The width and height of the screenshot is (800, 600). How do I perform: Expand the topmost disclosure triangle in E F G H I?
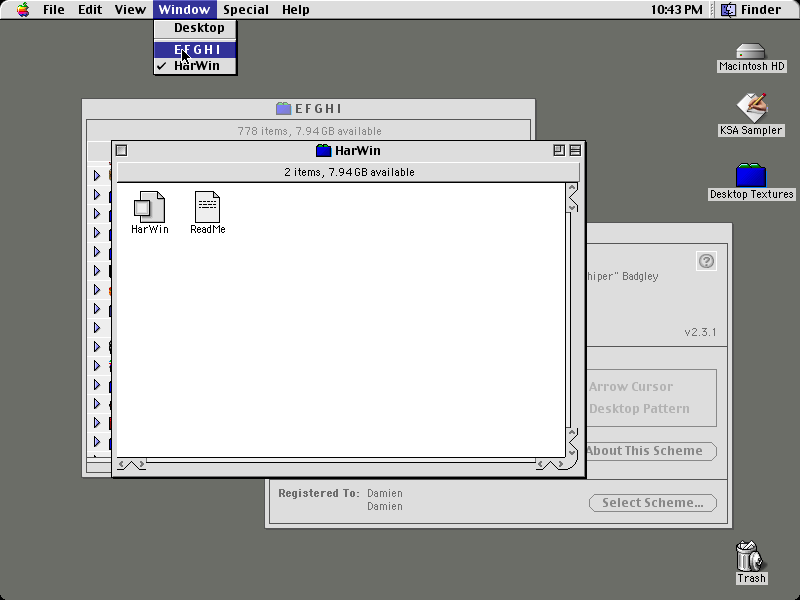coord(97,176)
